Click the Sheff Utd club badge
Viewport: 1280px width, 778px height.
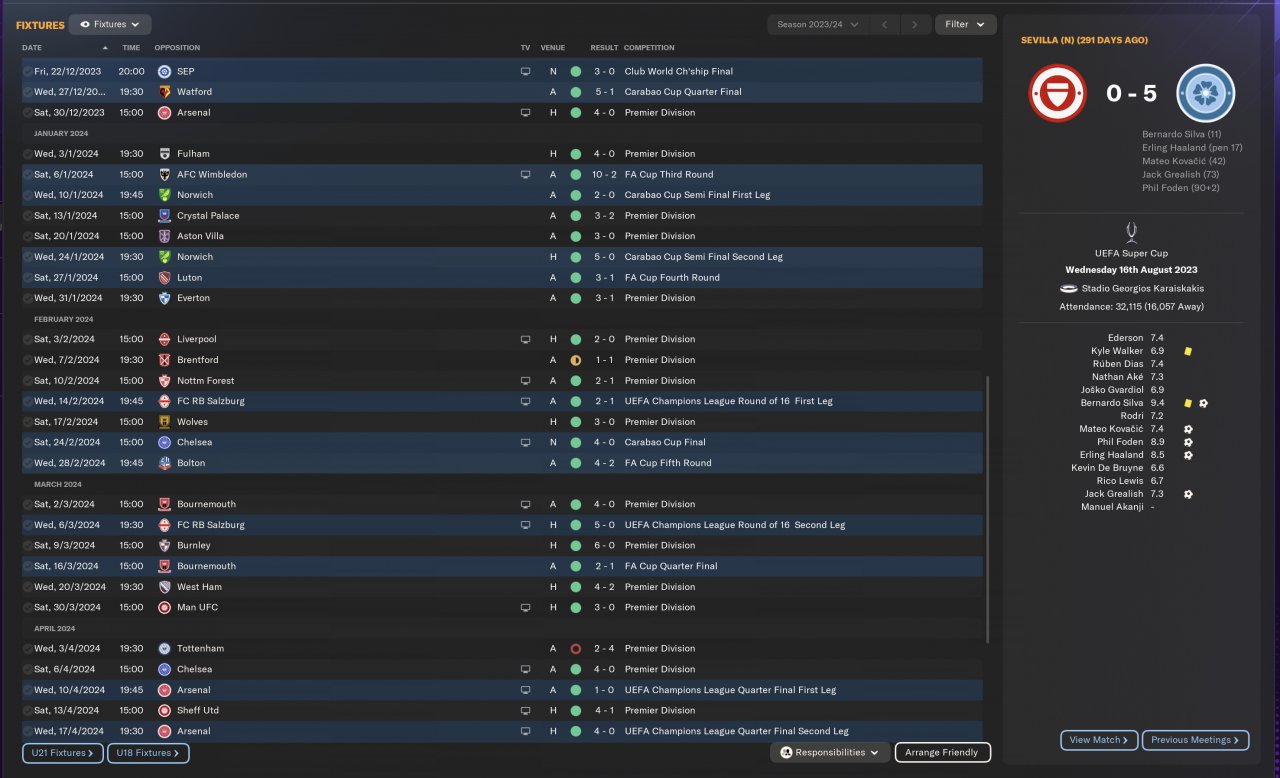(165, 711)
